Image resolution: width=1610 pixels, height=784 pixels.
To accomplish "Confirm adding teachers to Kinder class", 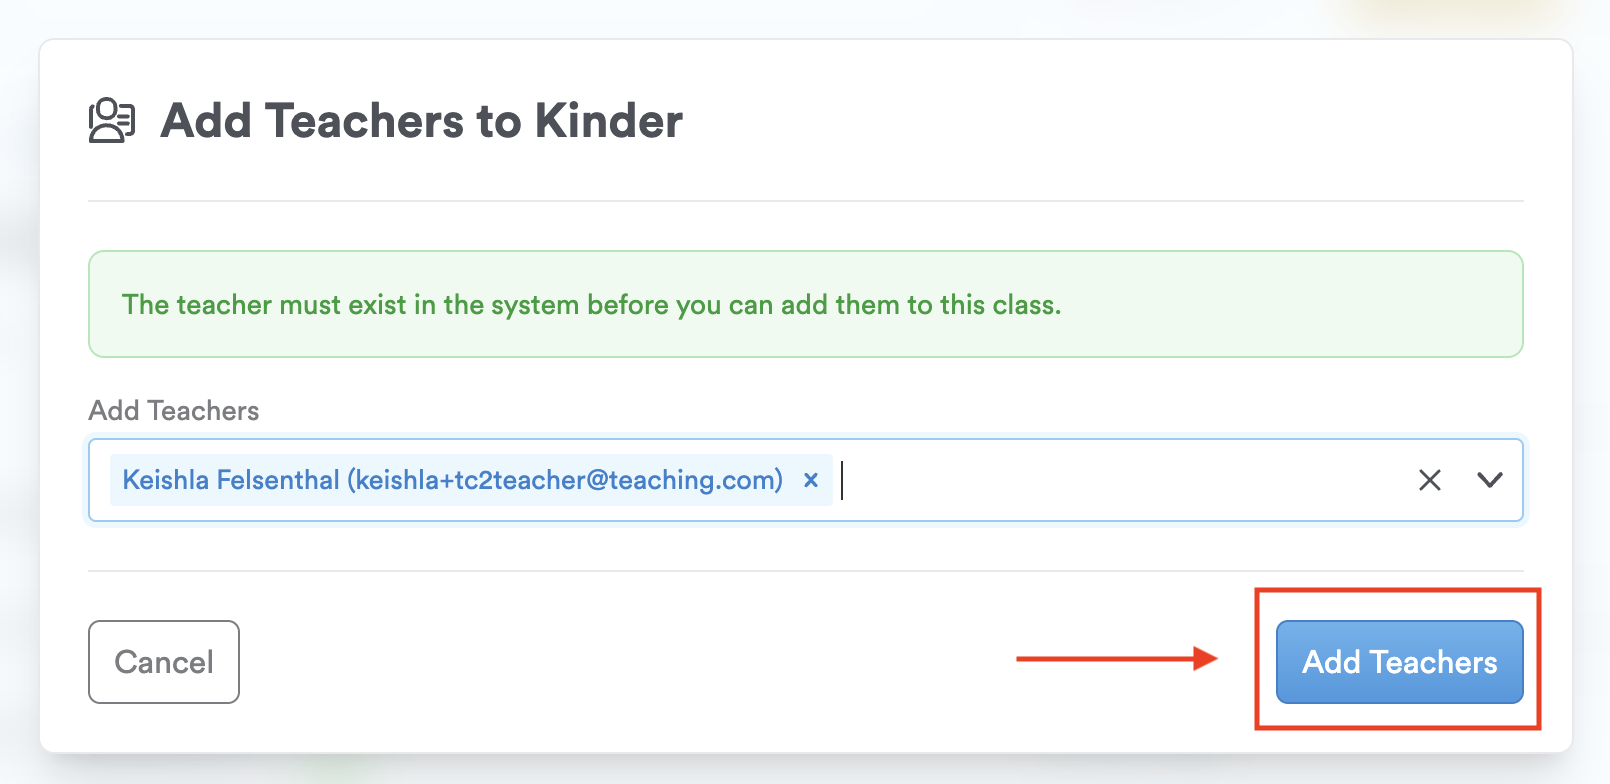I will 1399,662.
